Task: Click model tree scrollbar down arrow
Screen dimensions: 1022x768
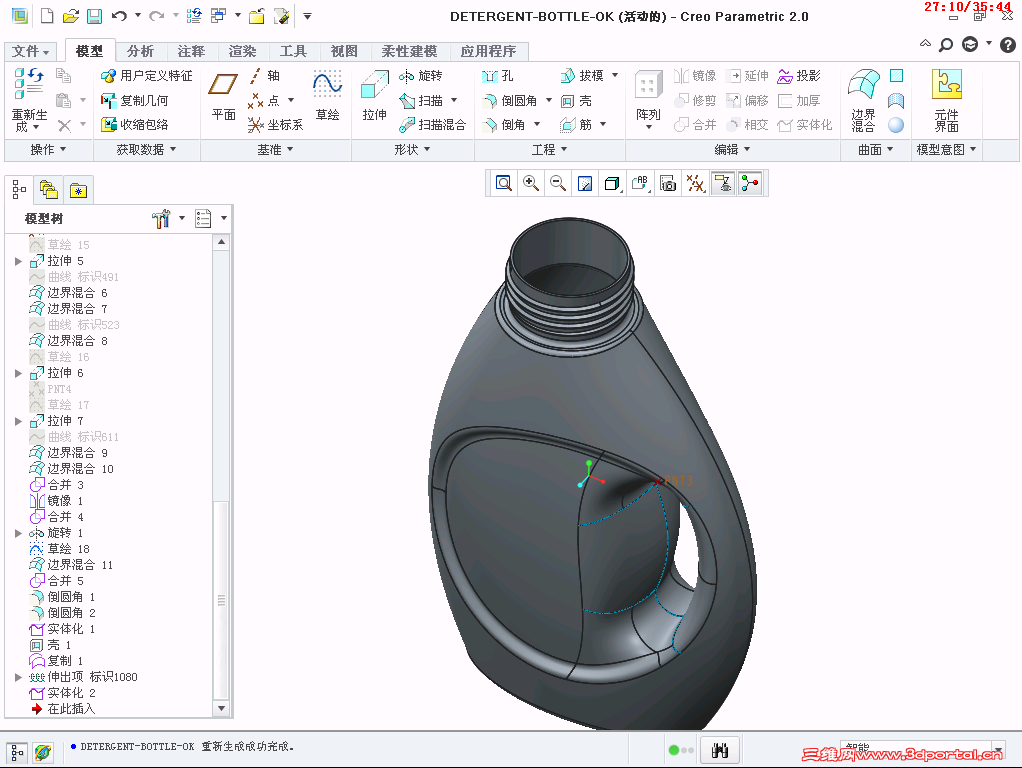Action: click(x=222, y=709)
